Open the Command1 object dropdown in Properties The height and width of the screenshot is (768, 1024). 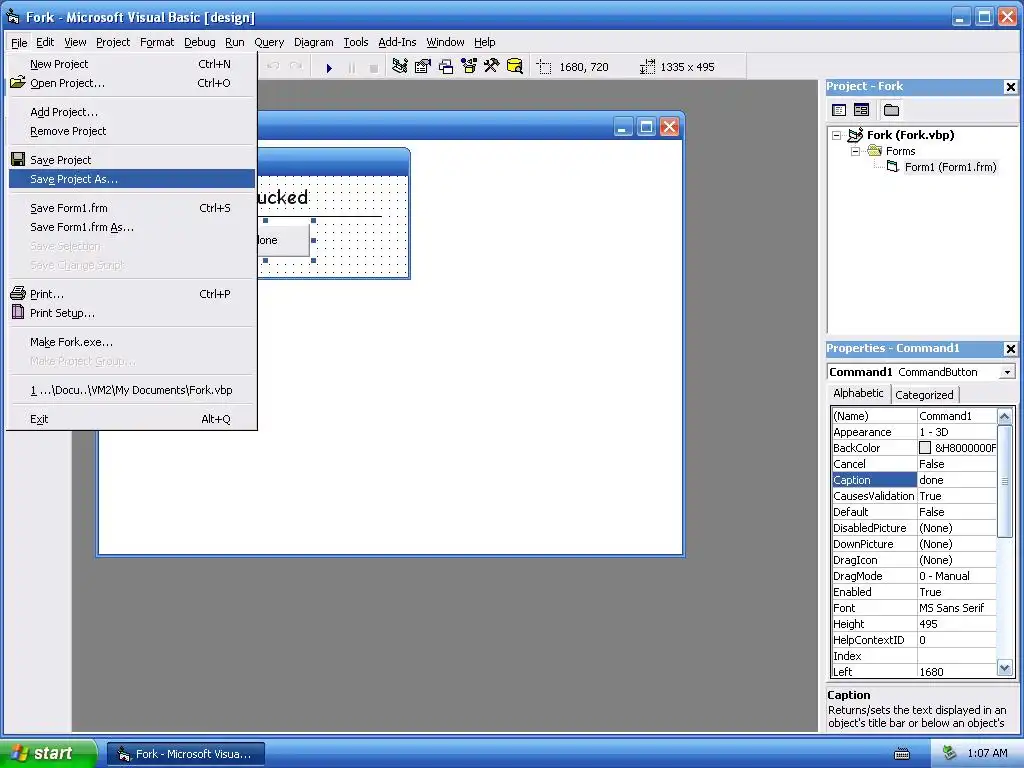(x=1007, y=372)
